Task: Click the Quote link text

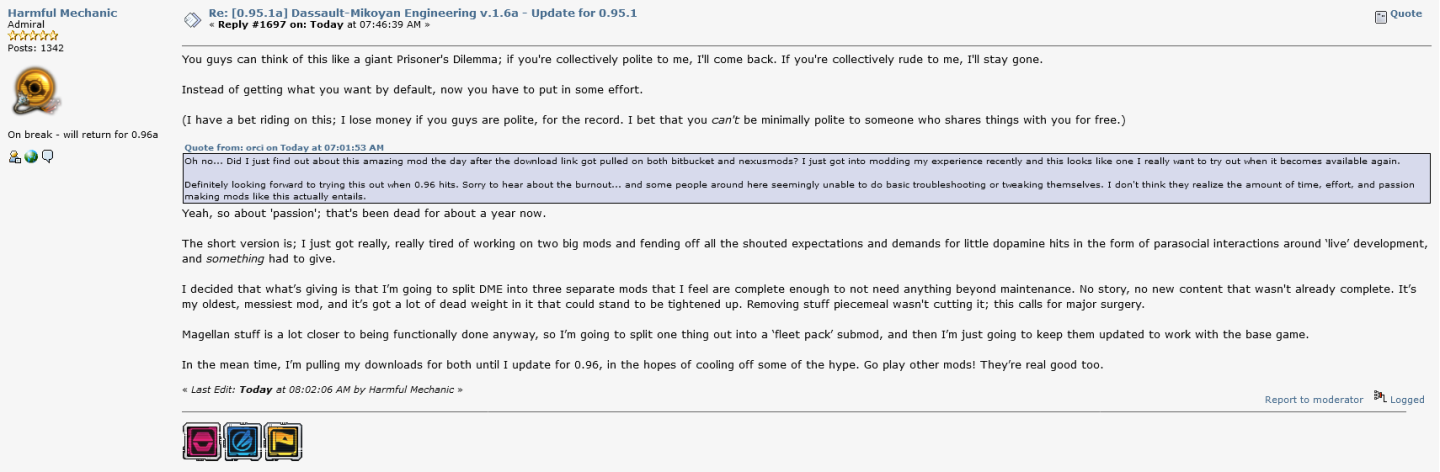Action: 1406,14
